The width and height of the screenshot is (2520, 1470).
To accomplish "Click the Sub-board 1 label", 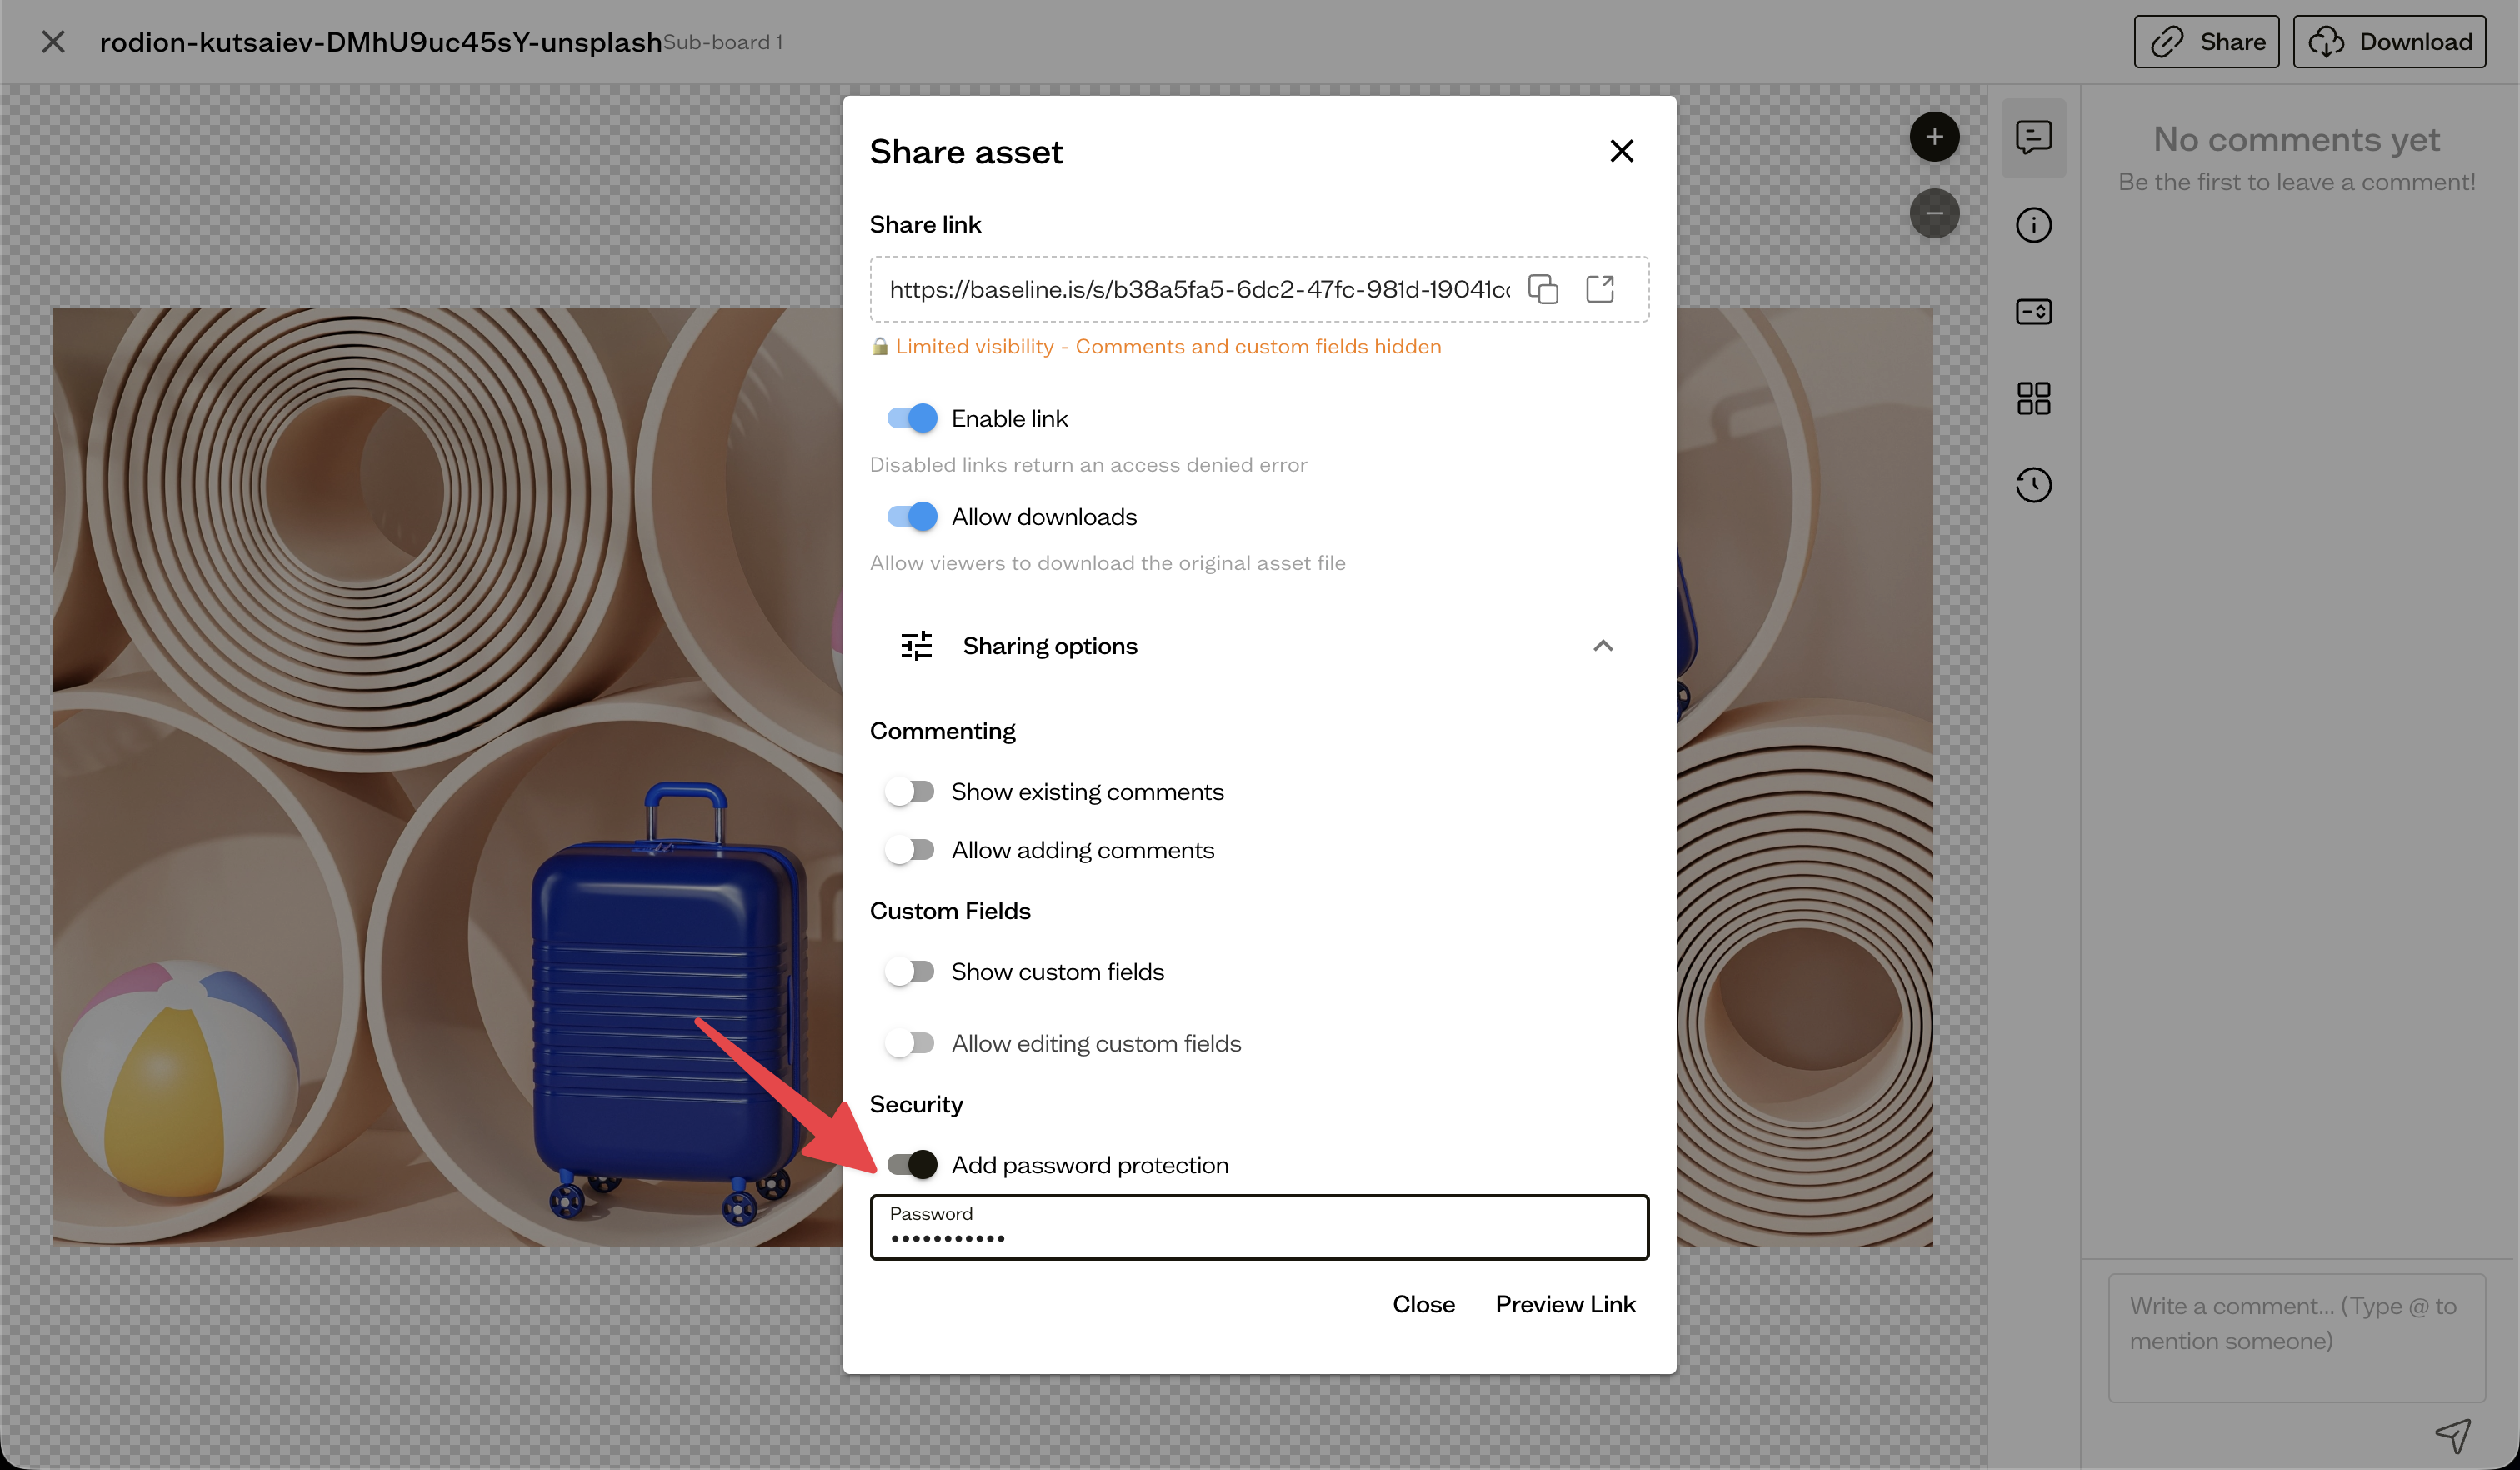I will pos(723,42).
